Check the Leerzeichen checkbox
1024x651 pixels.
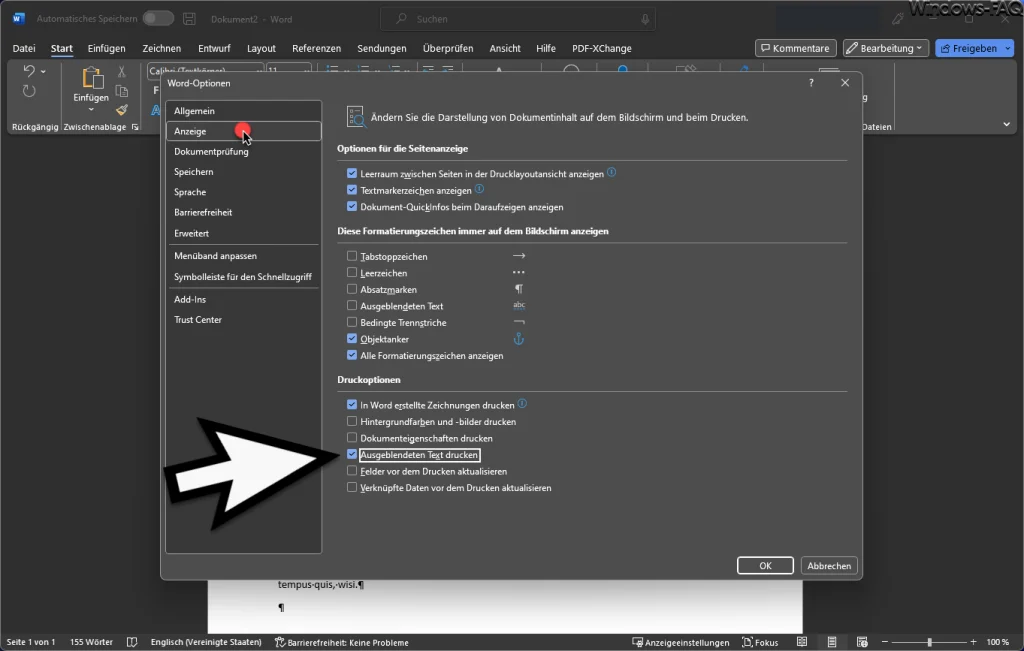coord(352,273)
